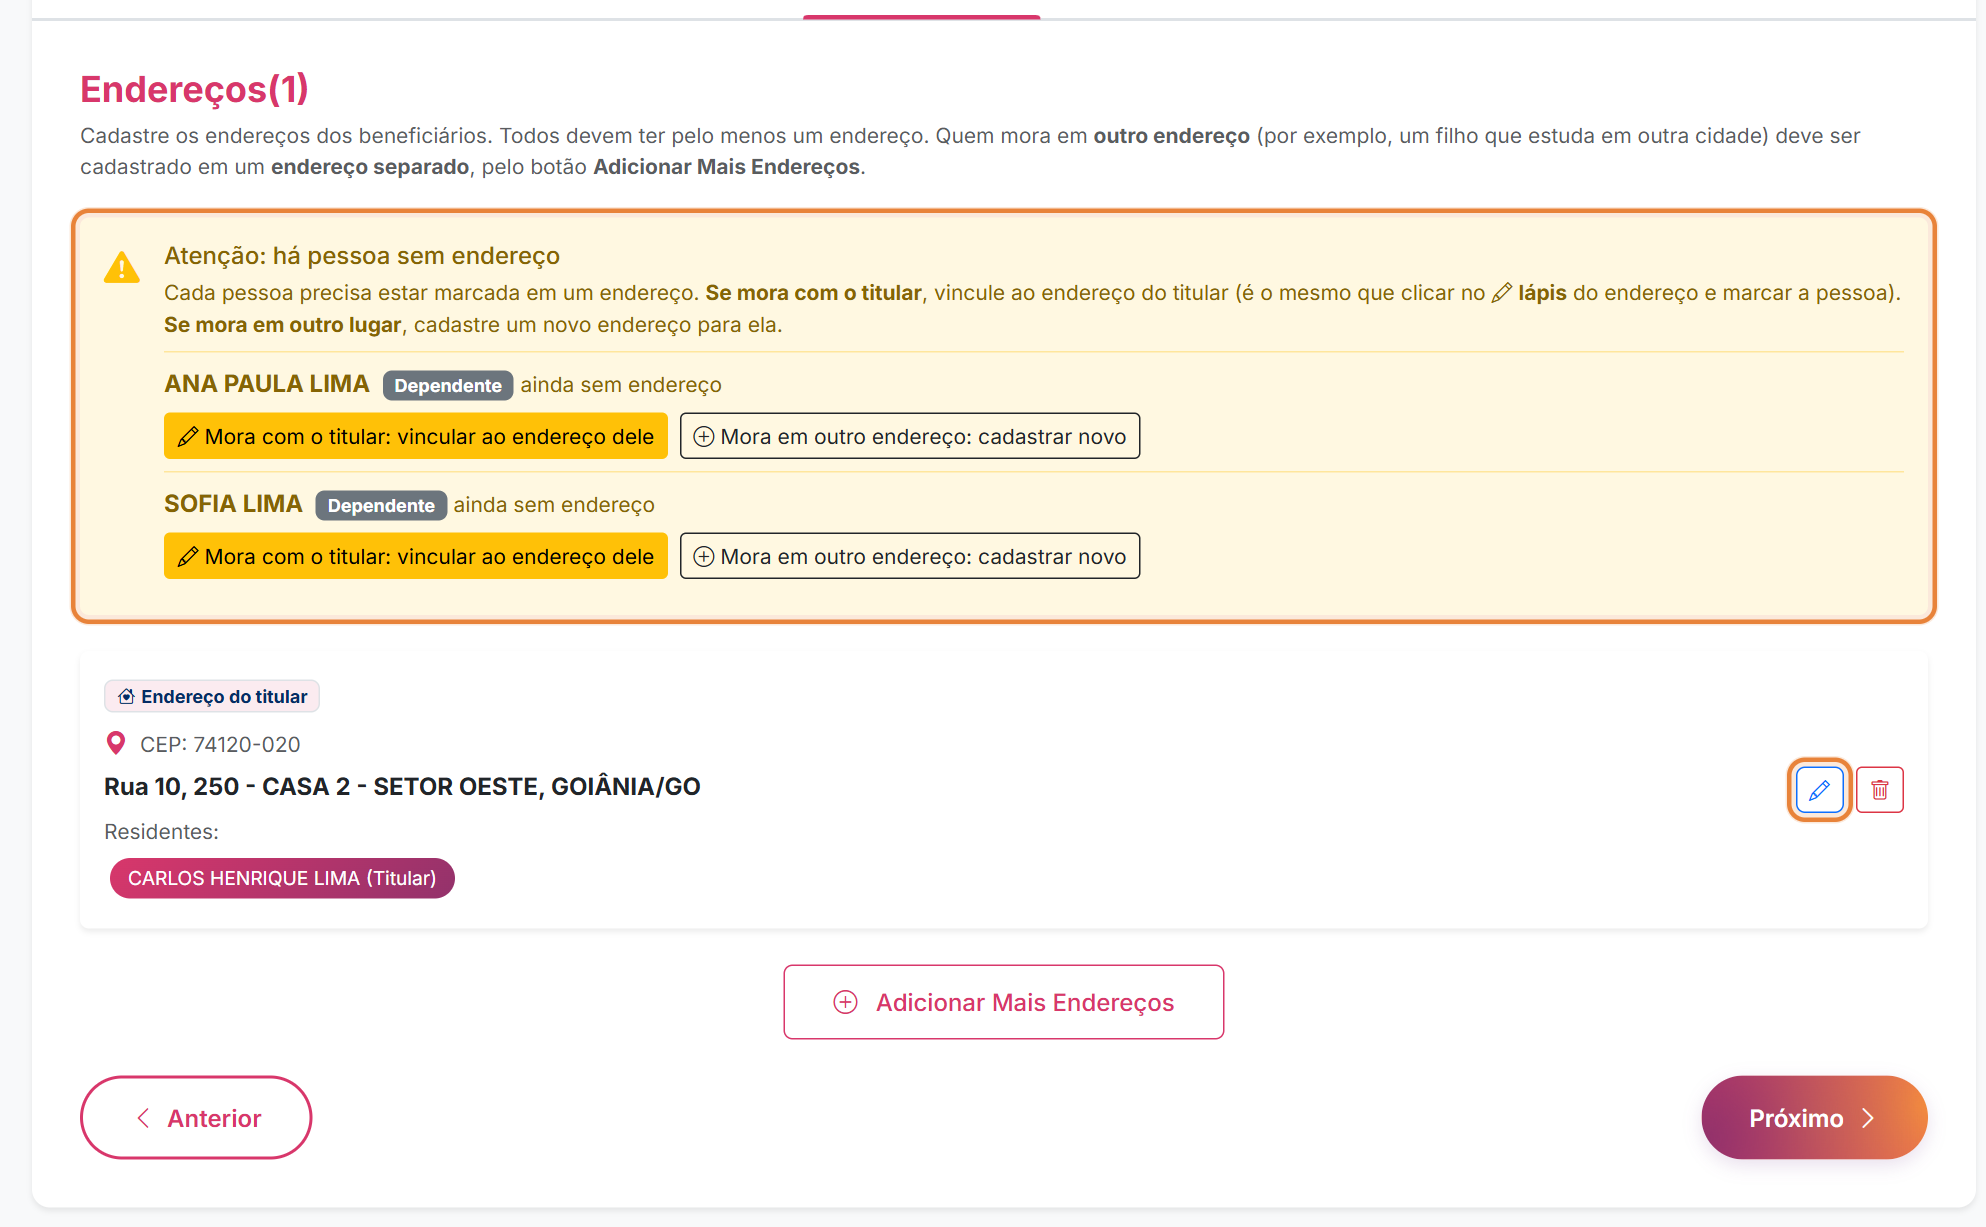Register a new address for ANA PAULA LIMA
Screen dimensions: 1986x1227
tap(910, 436)
